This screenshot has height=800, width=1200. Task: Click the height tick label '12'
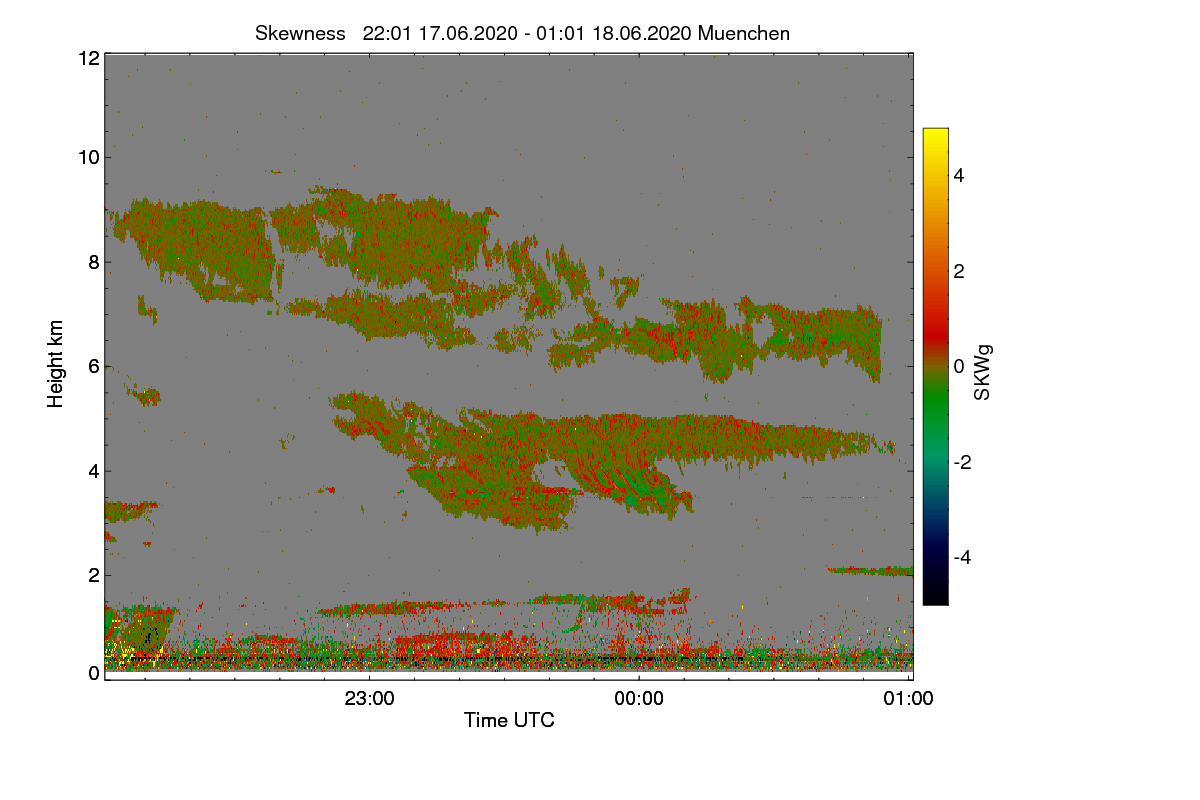[x=88, y=58]
